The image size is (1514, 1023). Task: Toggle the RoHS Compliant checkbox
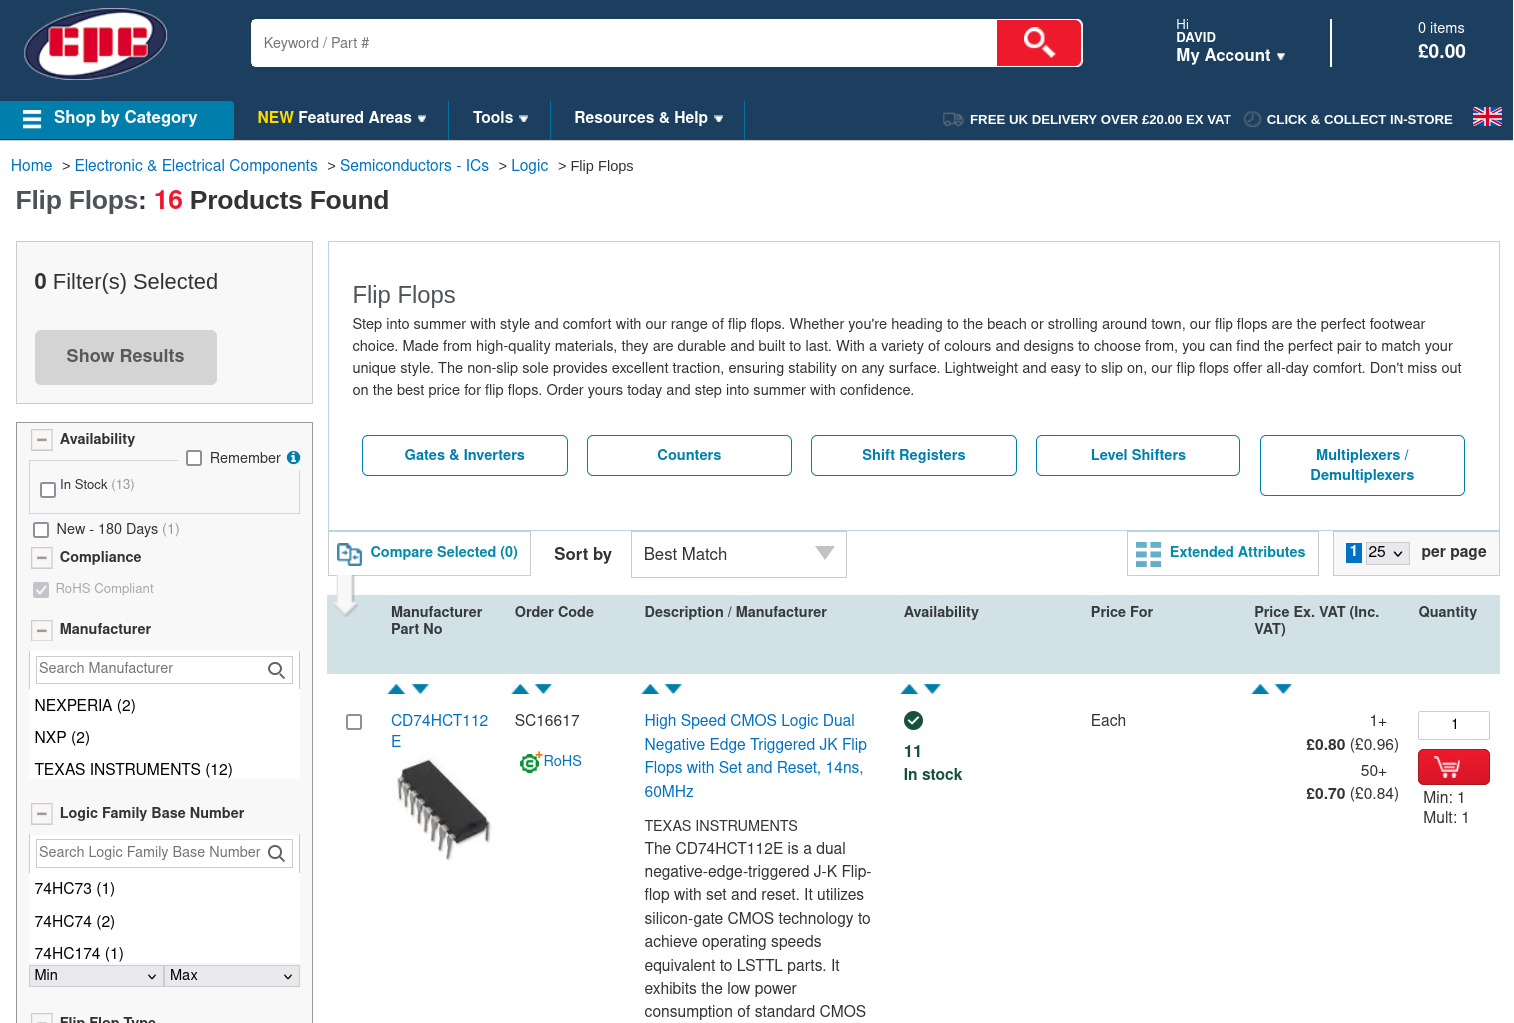(41, 590)
